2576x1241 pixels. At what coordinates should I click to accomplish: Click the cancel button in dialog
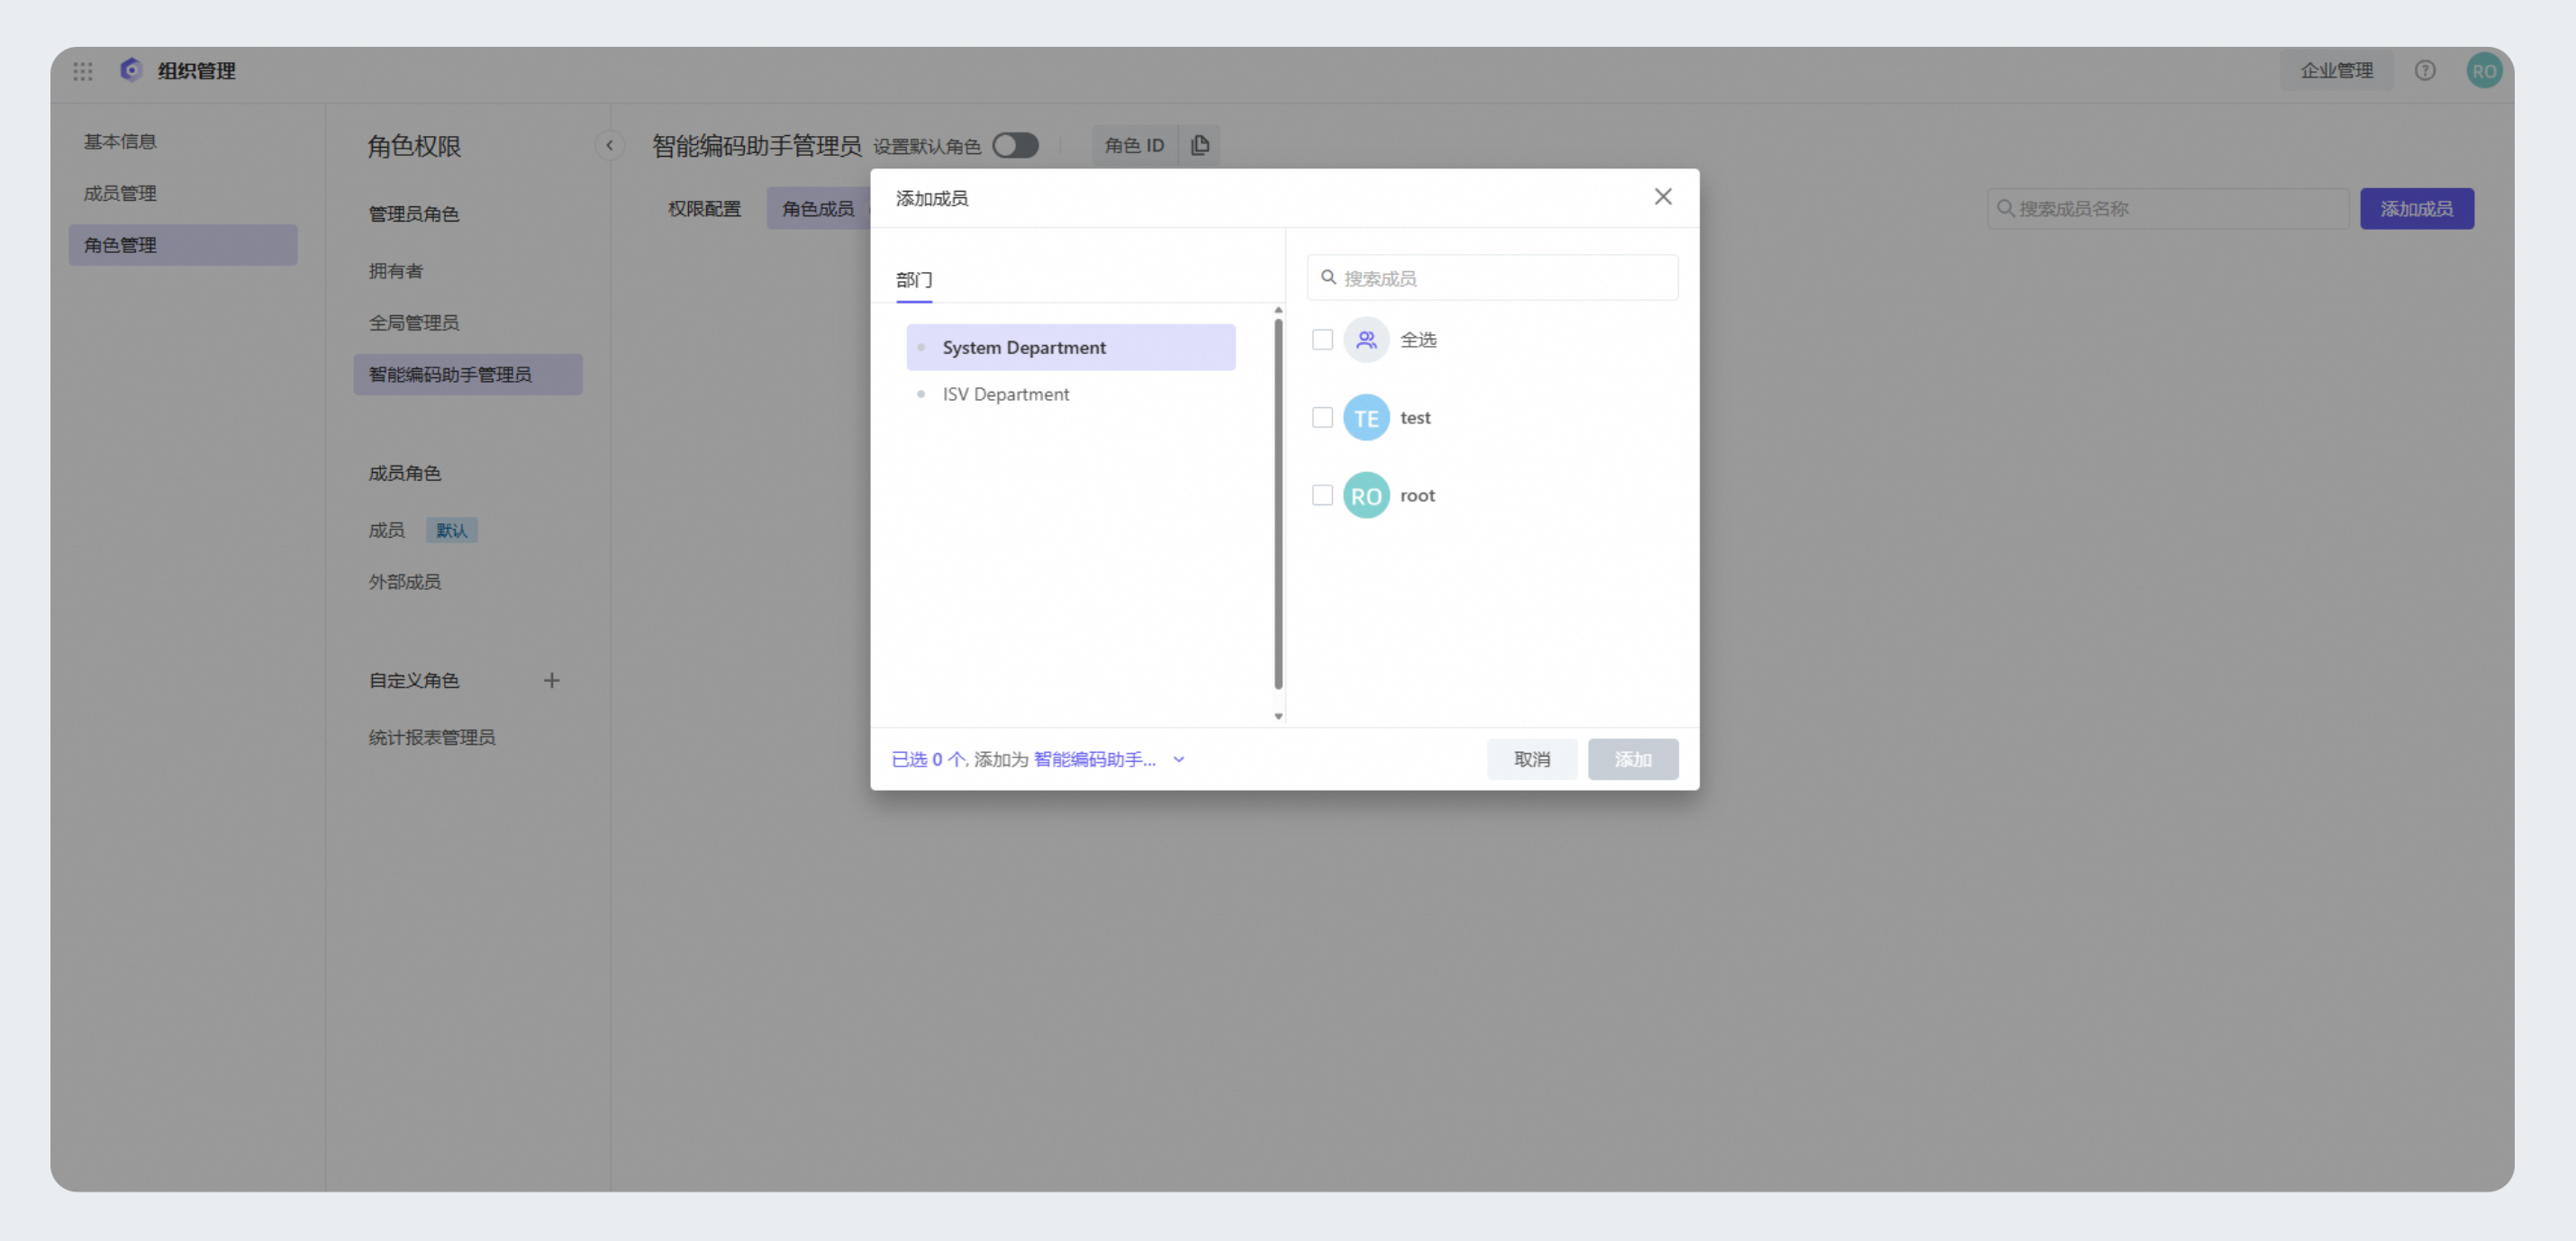click(x=1531, y=760)
